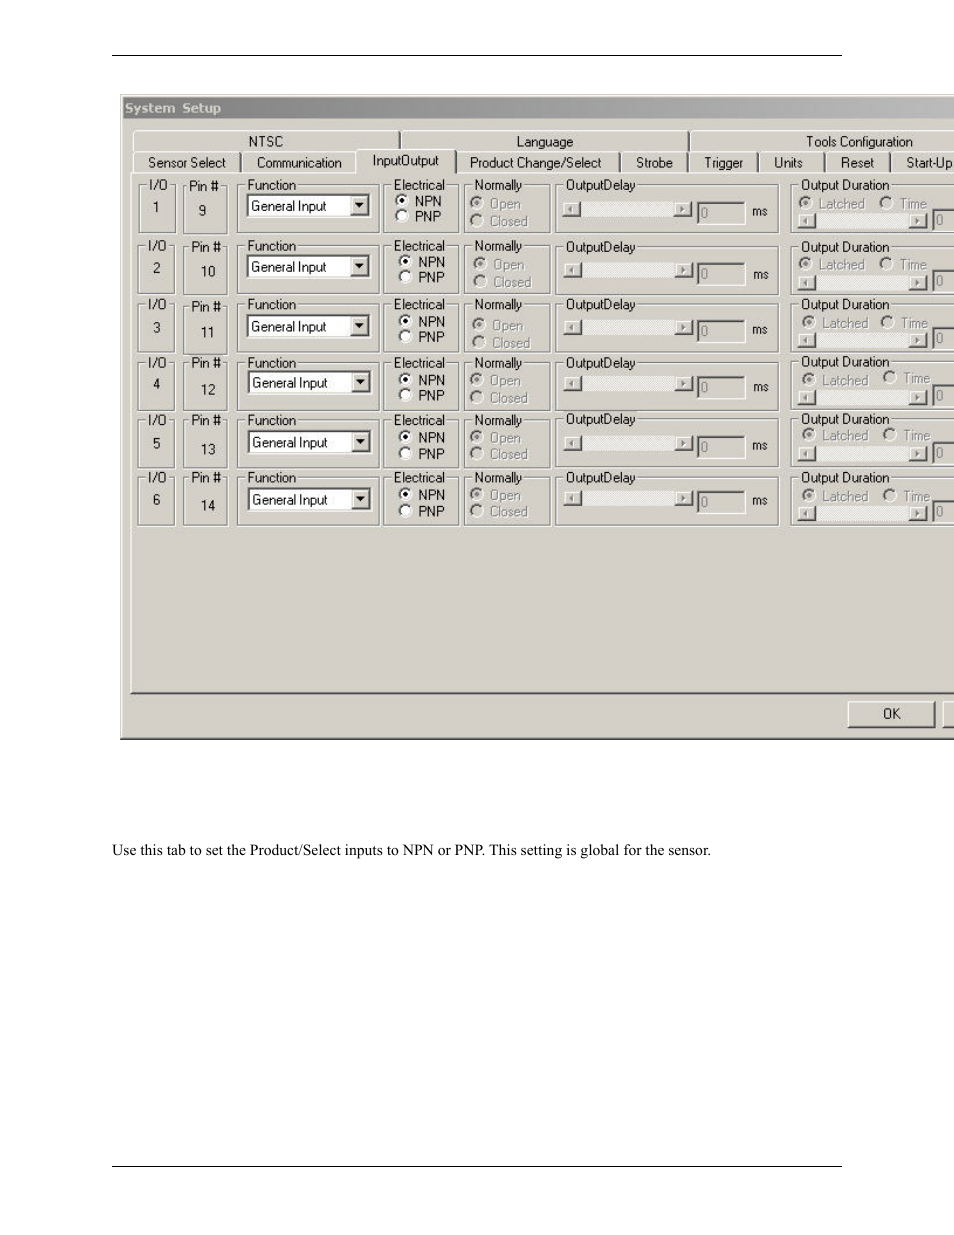Open the Tools Configuration tab

pos(859,142)
